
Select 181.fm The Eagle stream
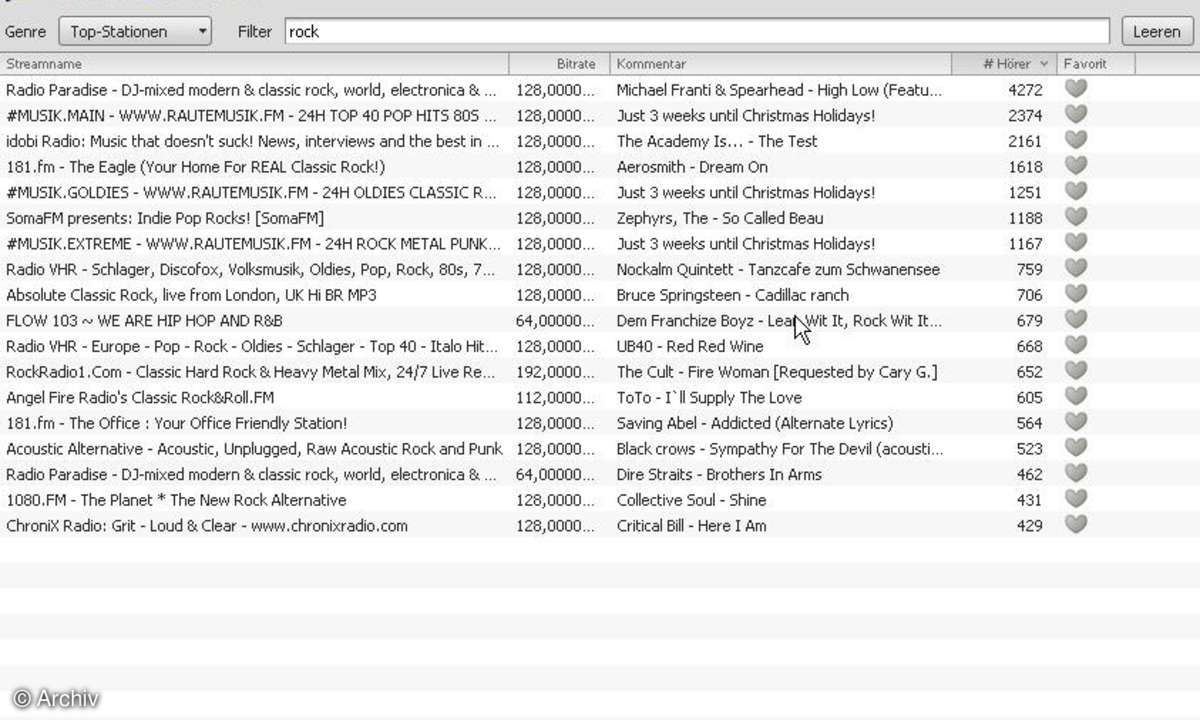point(195,167)
